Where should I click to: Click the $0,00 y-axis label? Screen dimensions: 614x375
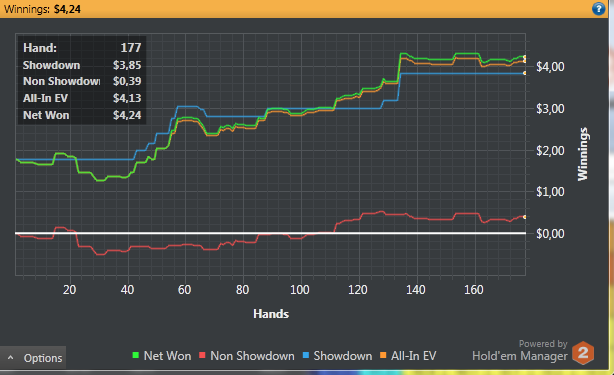point(550,234)
